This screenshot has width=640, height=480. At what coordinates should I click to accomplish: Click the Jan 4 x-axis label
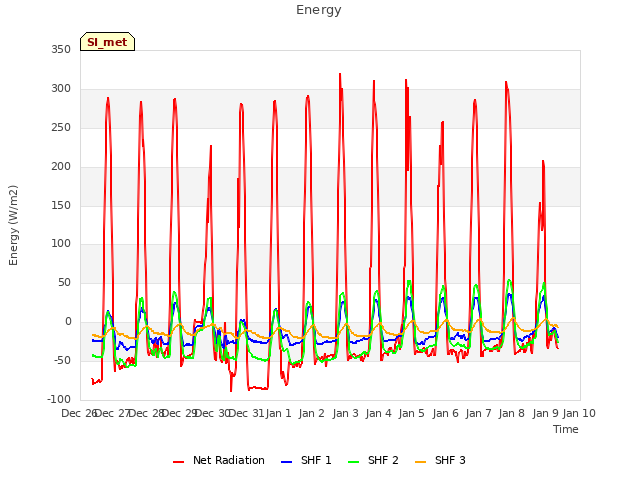[x=378, y=413]
